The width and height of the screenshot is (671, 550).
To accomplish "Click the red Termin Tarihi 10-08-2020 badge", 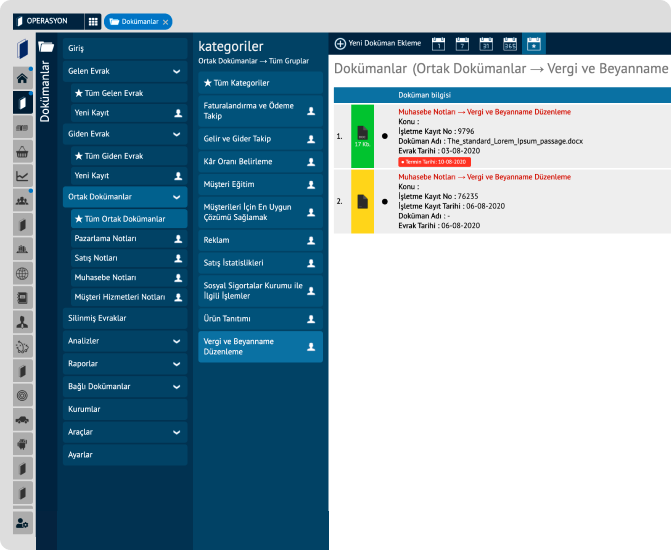I will [x=434, y=162].
